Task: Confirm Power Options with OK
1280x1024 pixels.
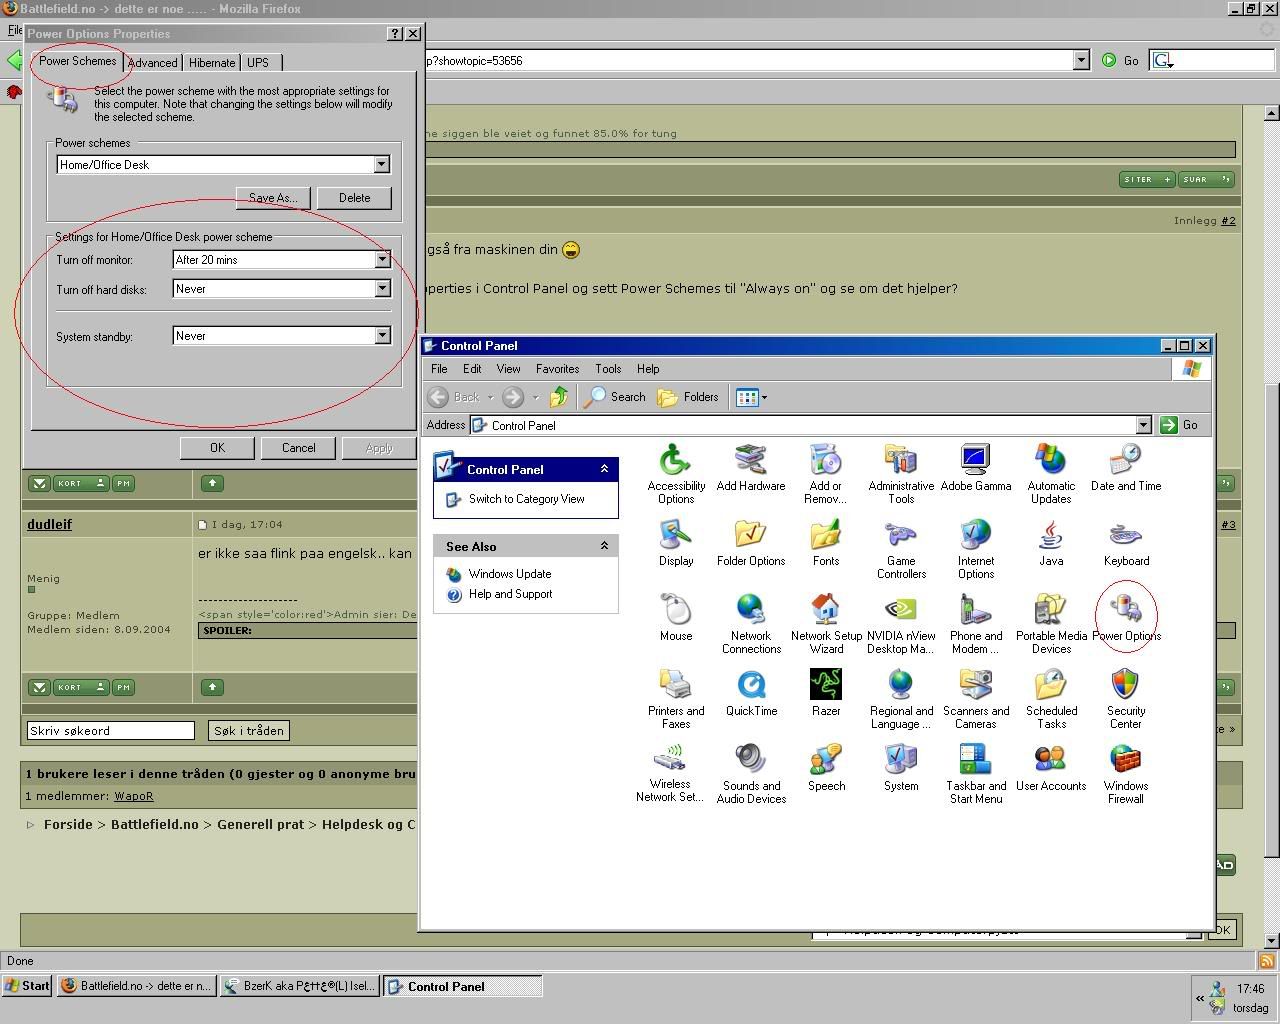Action: click(x=217, y=448)
